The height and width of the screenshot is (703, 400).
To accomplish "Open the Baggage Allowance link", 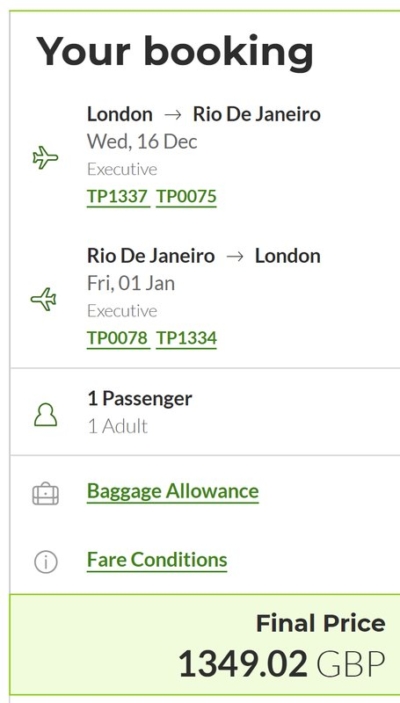I will pyautogui.click(x=173, y=492).
